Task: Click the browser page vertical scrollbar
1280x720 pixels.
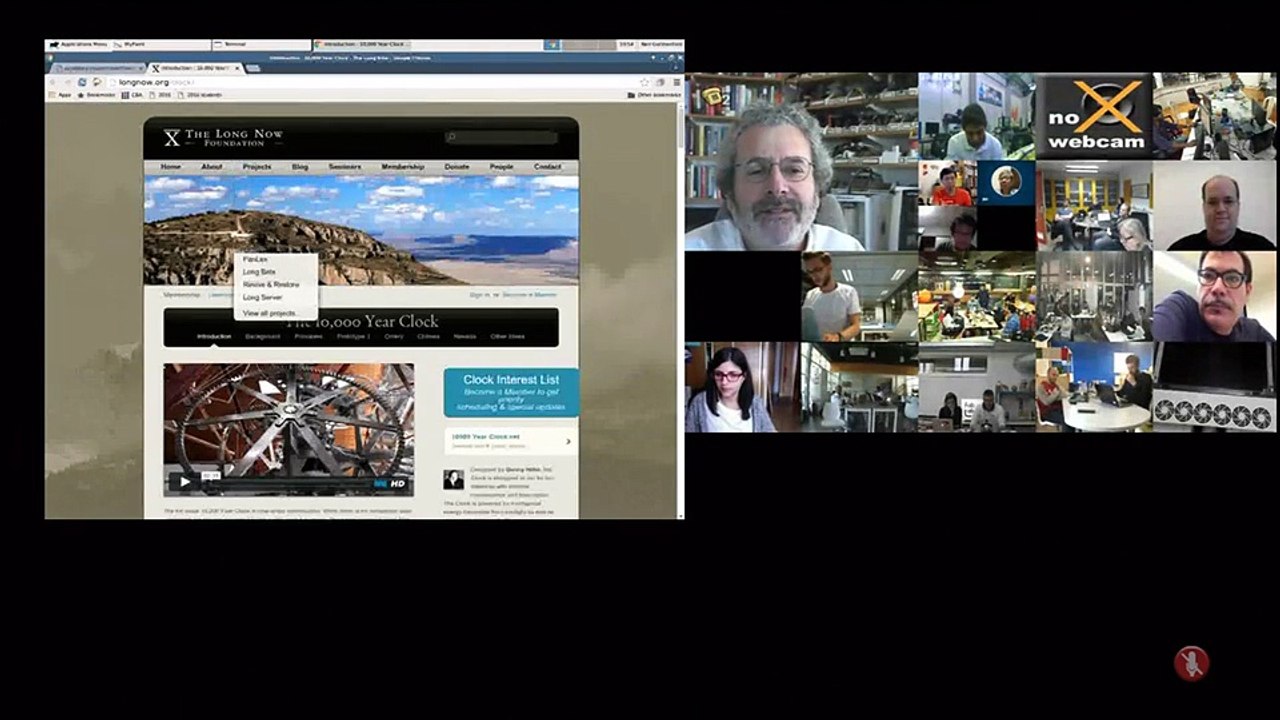Action: pos(681,310)
